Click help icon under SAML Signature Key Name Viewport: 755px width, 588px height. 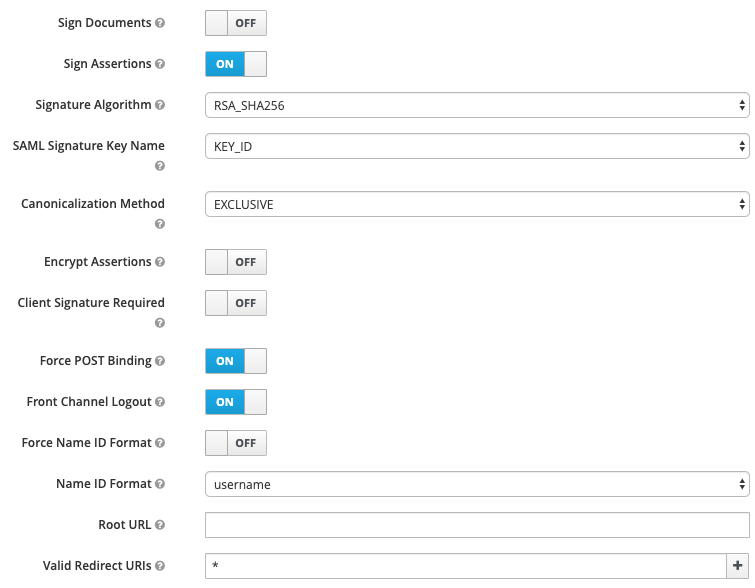pyautogui.click(x=160, y=166)
